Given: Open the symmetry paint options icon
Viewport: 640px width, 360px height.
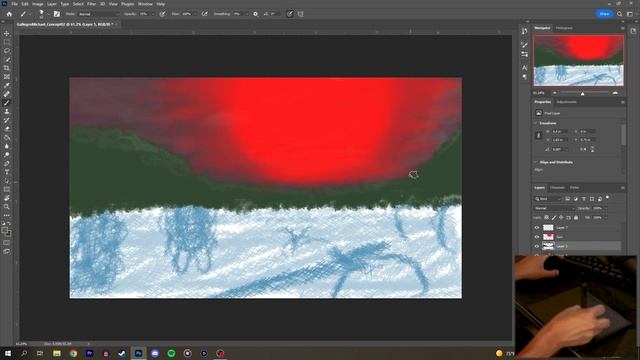Looking at the screenshot, I should click(x=301, y=14).
